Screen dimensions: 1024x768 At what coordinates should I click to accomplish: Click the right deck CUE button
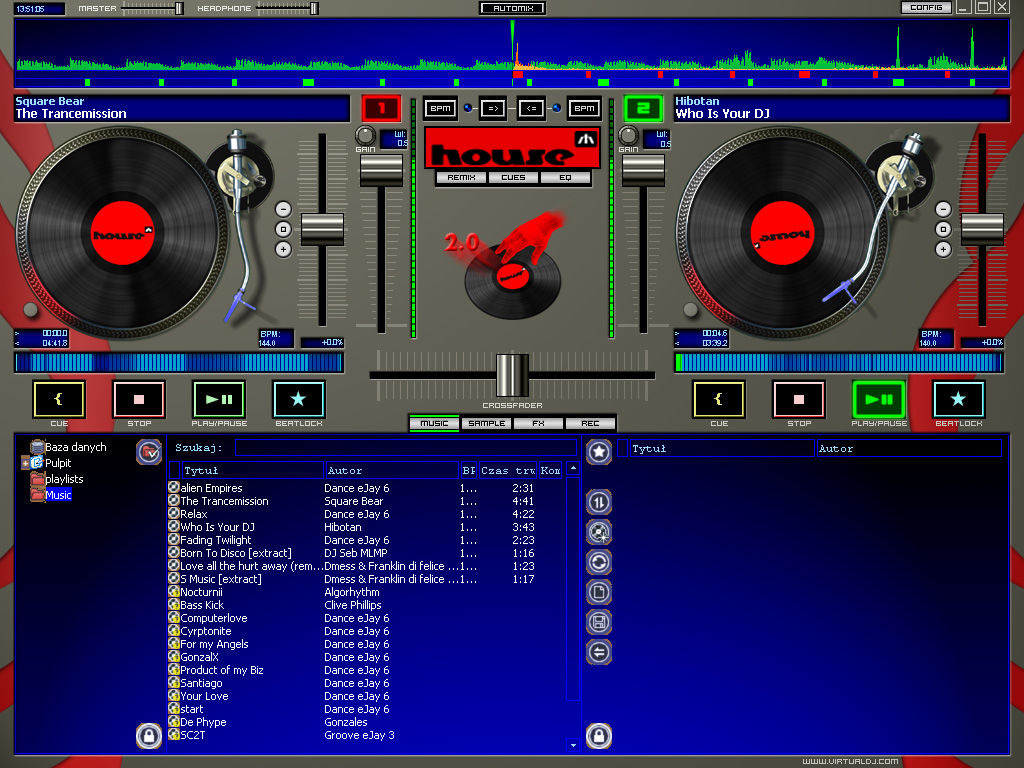718,399
